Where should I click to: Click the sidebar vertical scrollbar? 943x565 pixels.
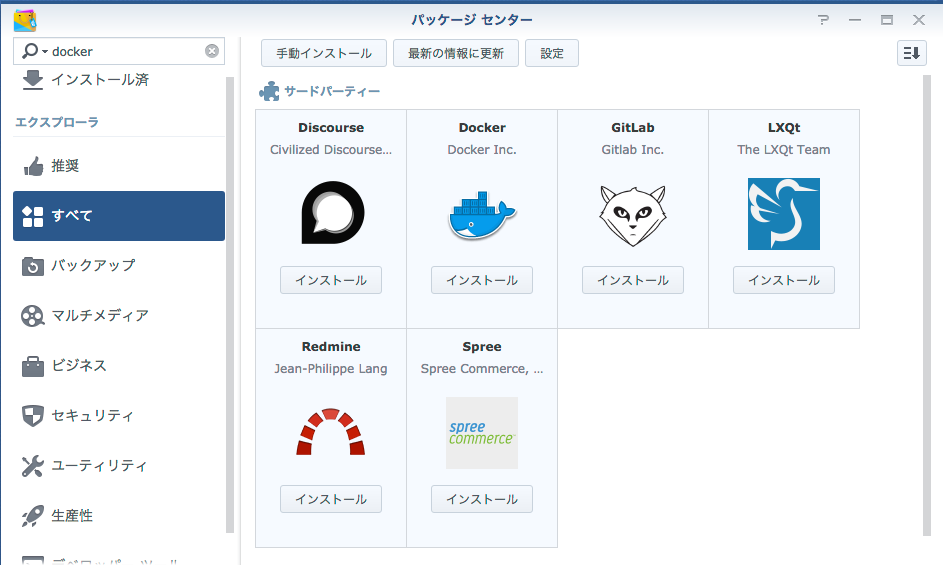point(230,300)
